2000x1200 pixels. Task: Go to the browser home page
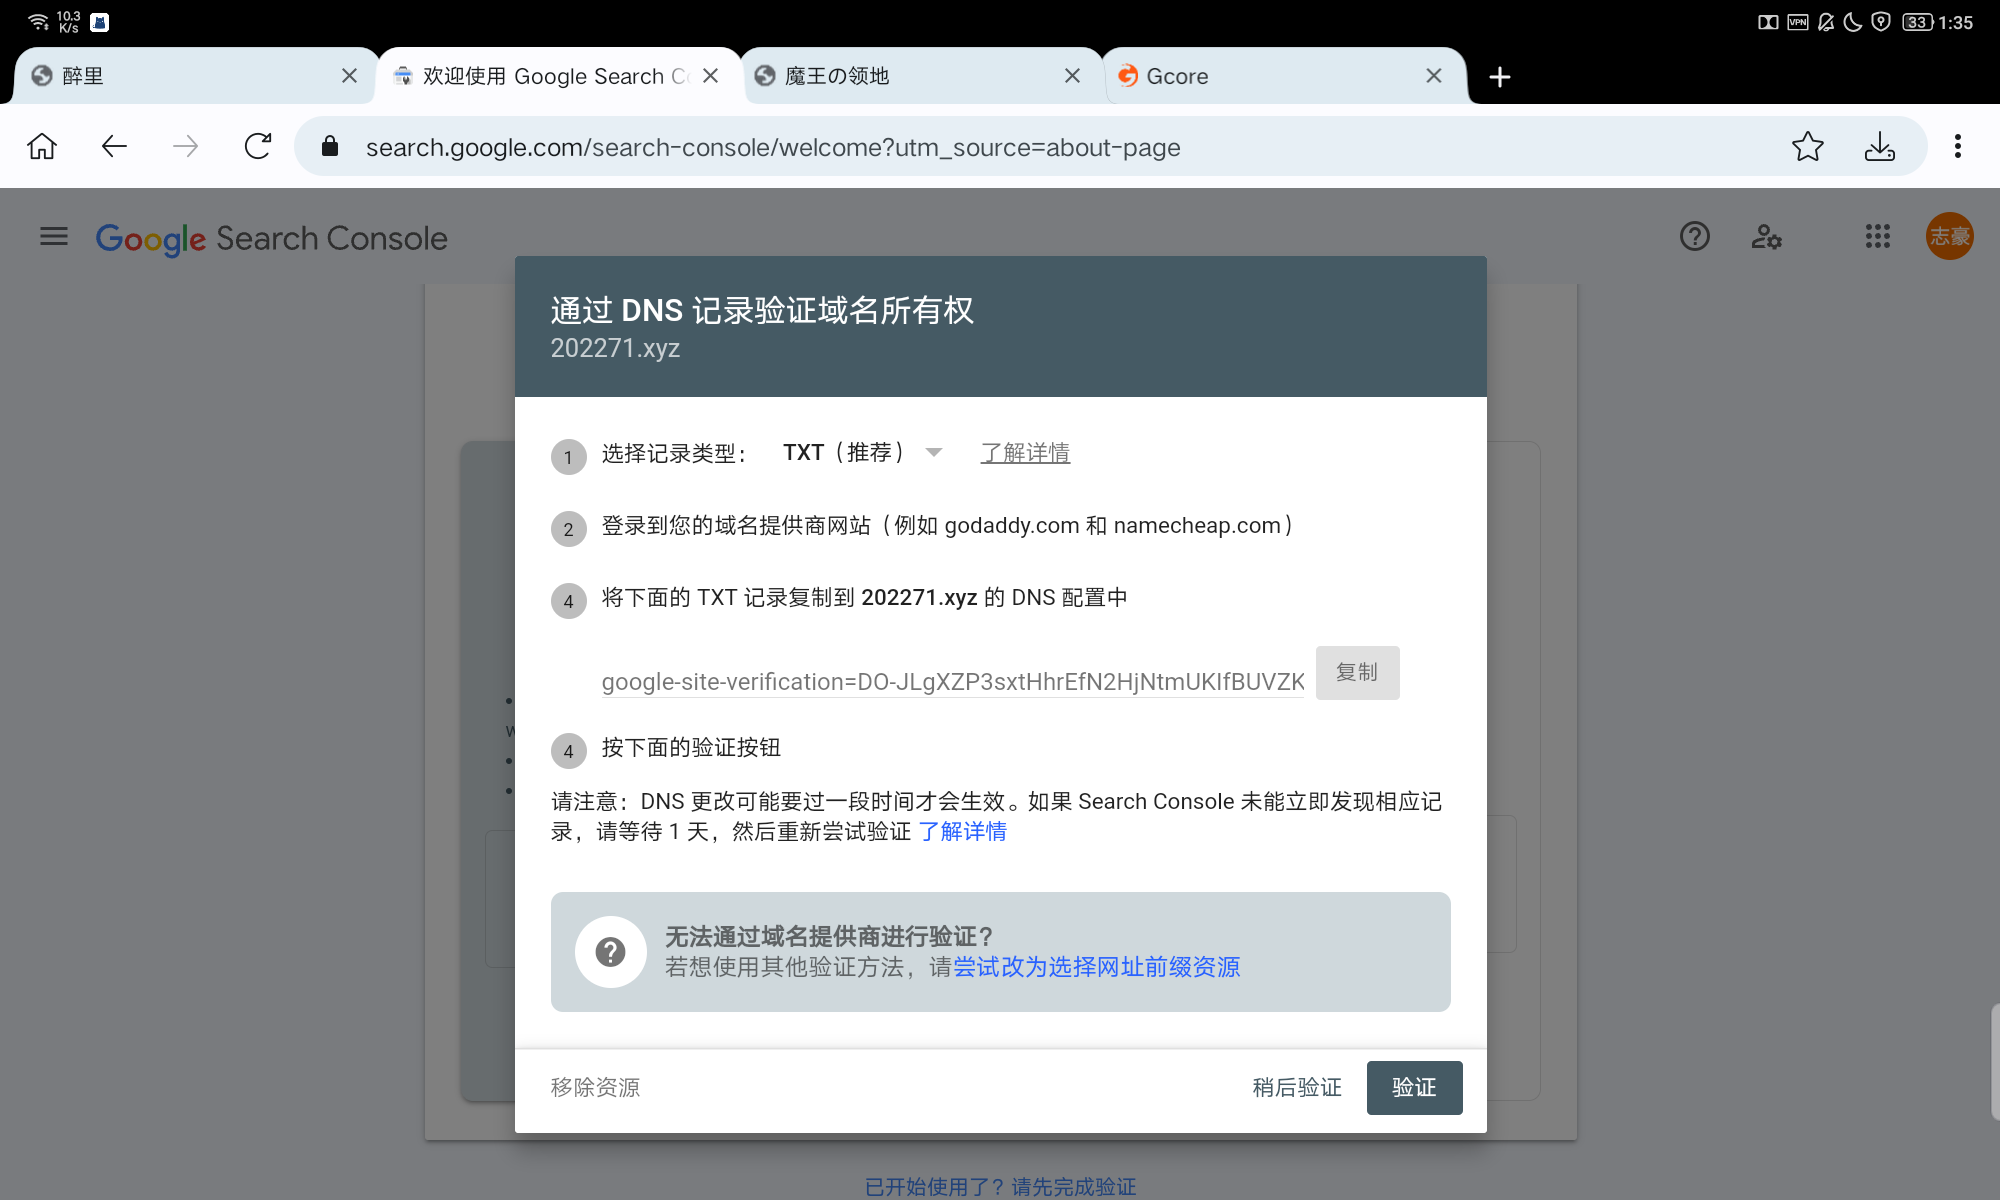pos(42,147)
